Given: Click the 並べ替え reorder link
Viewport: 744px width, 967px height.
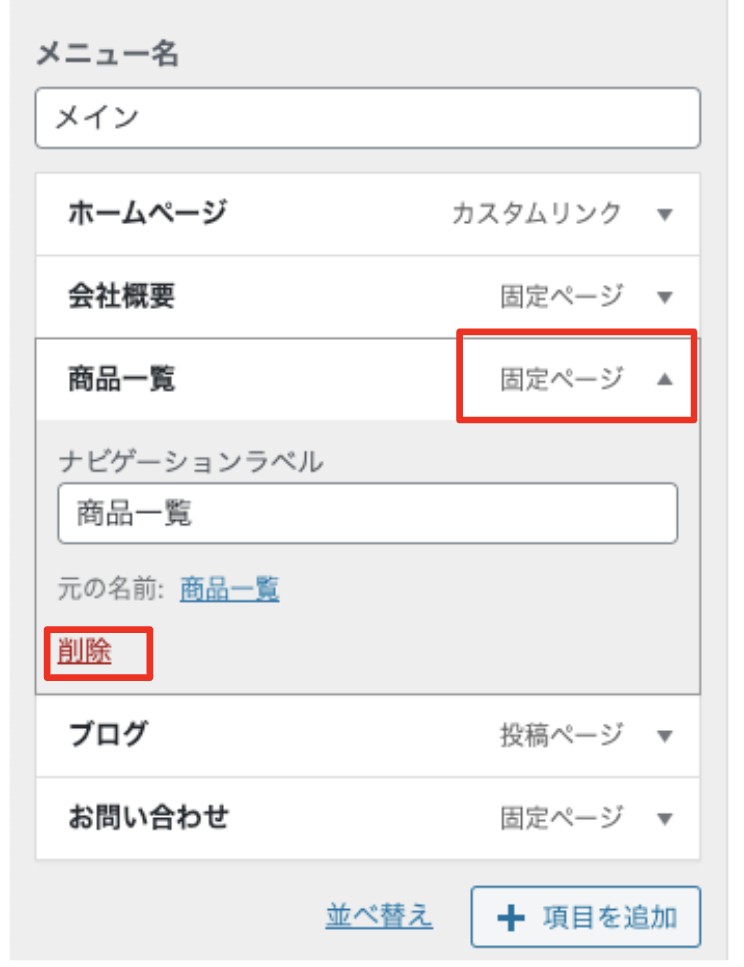Looking at the screenshot, I should (x=379, y=915).
